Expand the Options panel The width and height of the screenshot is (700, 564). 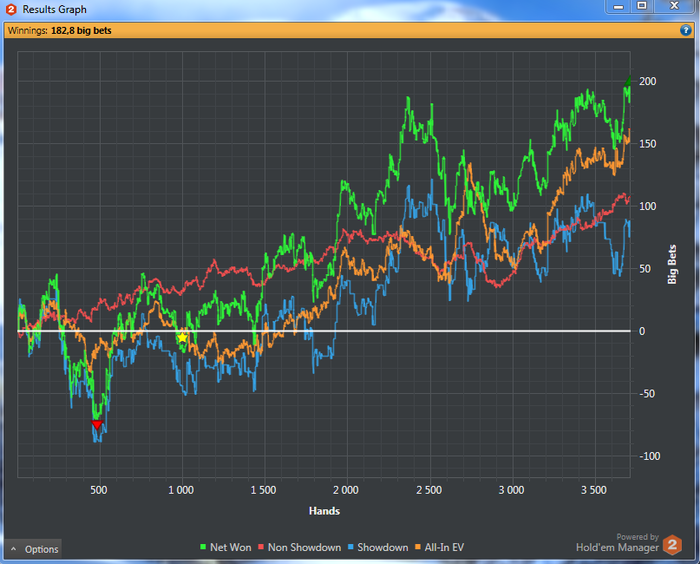coord(33,549)
